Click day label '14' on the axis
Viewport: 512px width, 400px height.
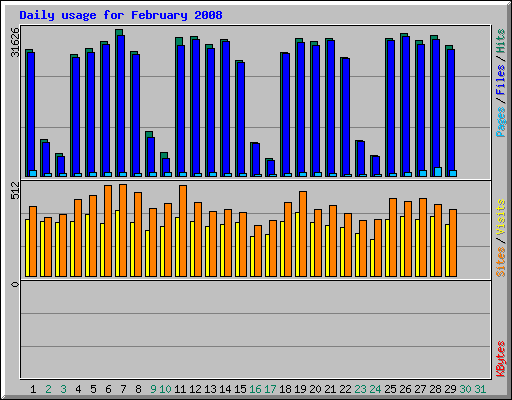225,389
